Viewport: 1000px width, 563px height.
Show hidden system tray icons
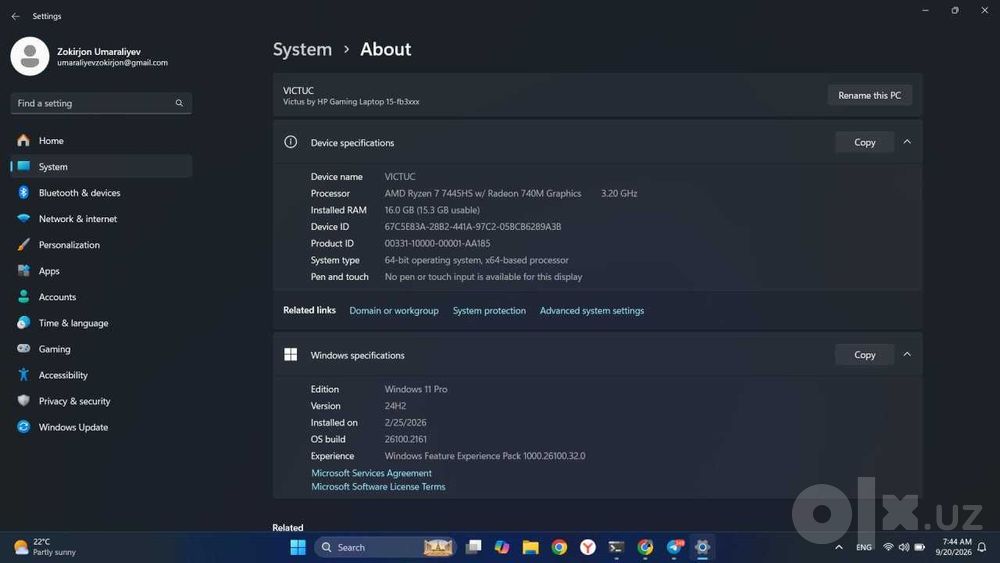(839, 547)
